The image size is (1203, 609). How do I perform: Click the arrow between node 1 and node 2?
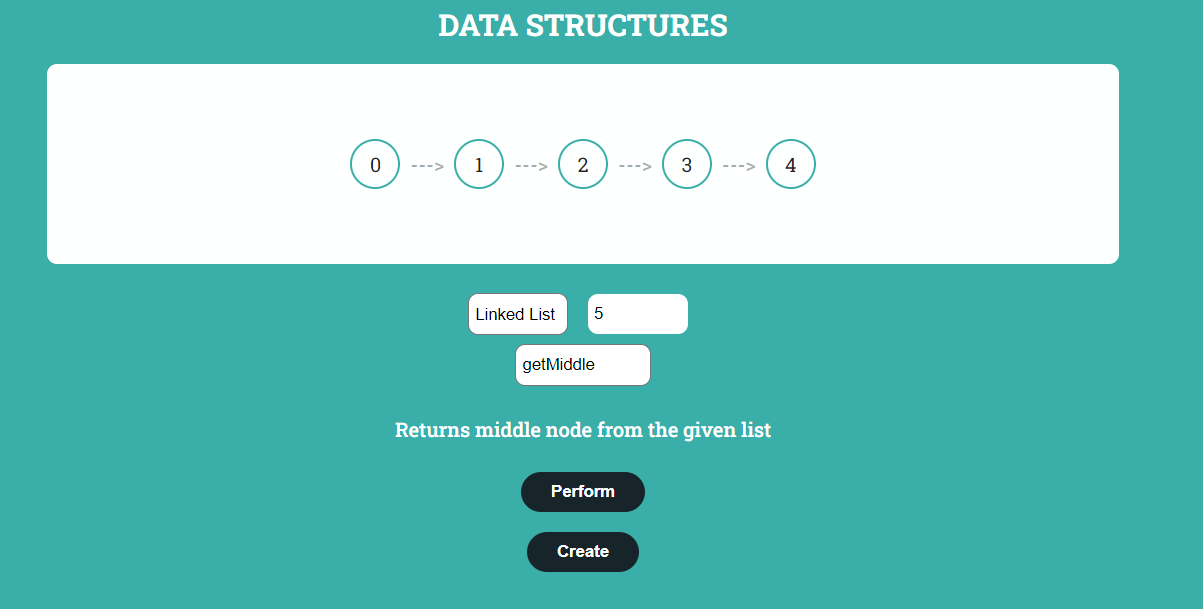pos(531,164)
